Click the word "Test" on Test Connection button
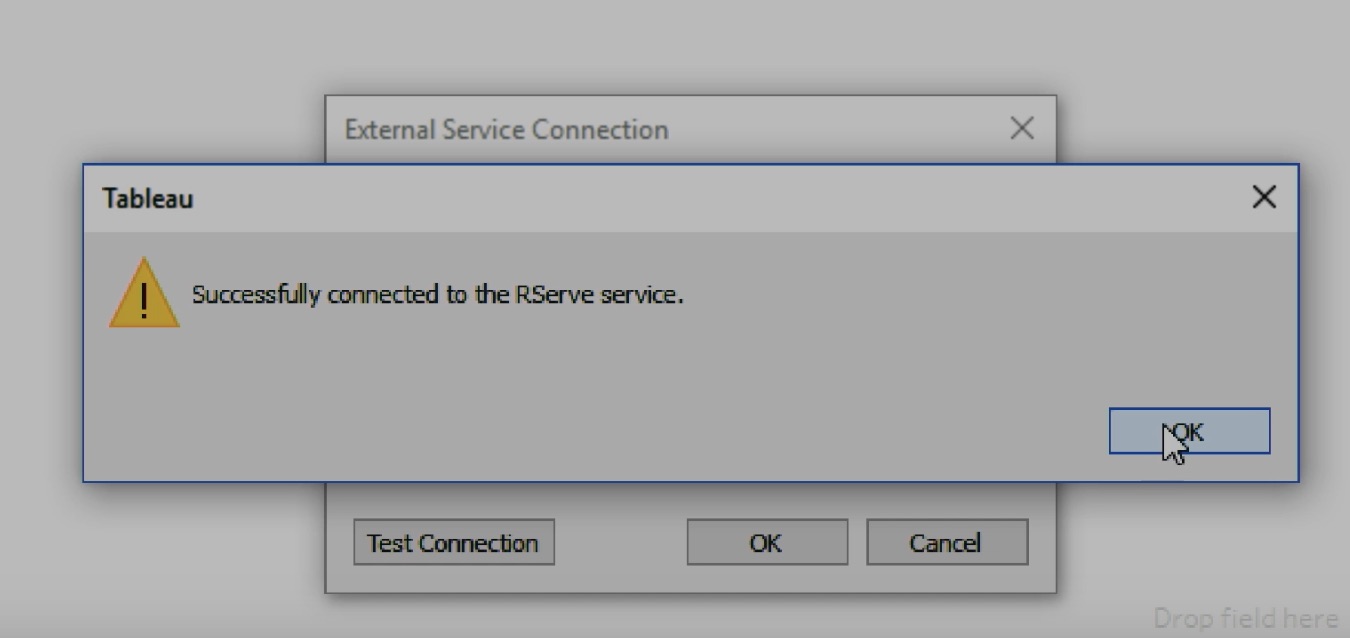Screen dimensions: 1350x638 [389, 543]
